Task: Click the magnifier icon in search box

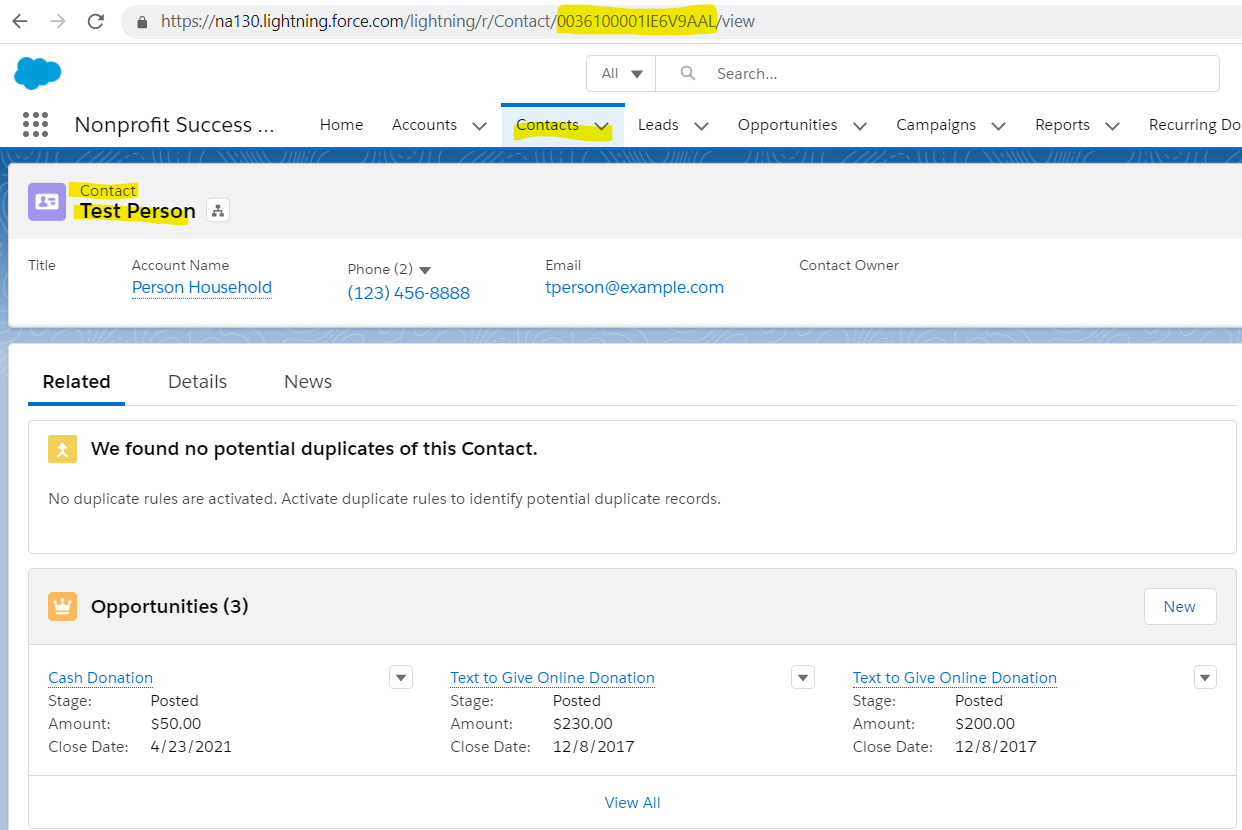Action: click(x=687, y=73)
